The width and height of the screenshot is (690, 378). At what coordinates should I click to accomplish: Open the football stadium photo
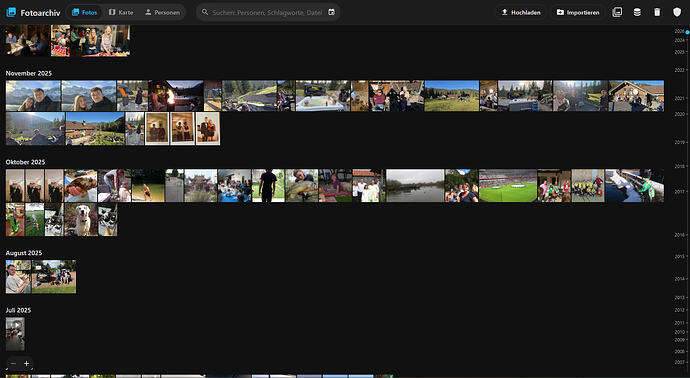[508, 186]
